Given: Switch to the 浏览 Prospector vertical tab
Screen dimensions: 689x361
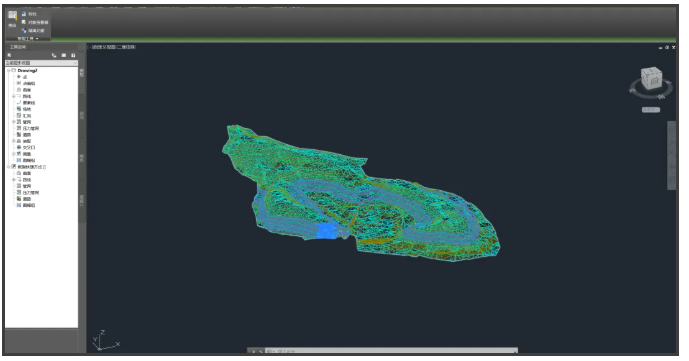Looking at the screenshot, I should pyautogui.click(x=82, y=73).
